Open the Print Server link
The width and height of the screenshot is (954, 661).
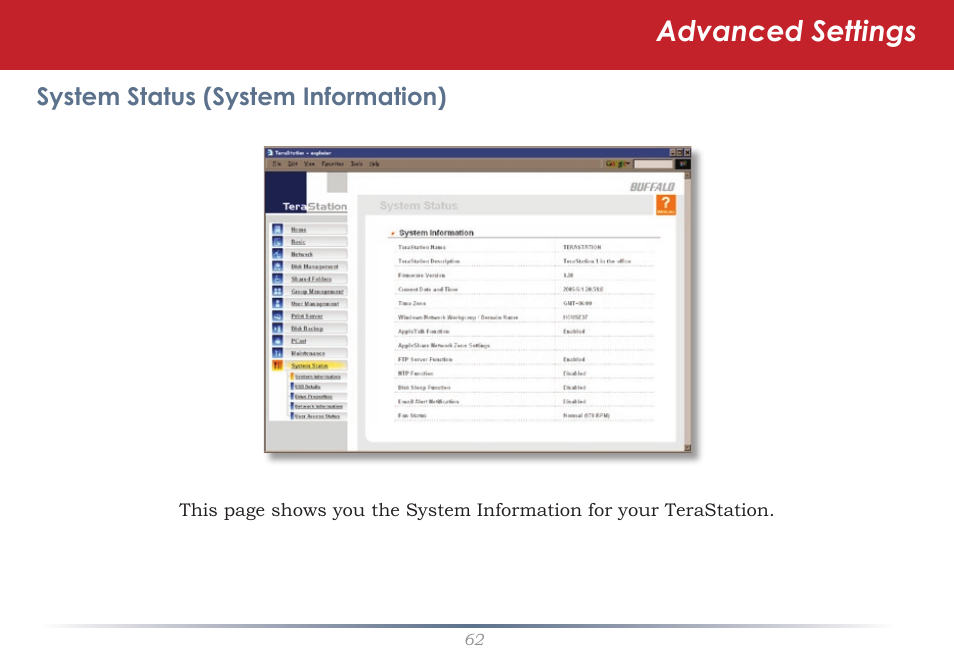[x=307, y=316]
